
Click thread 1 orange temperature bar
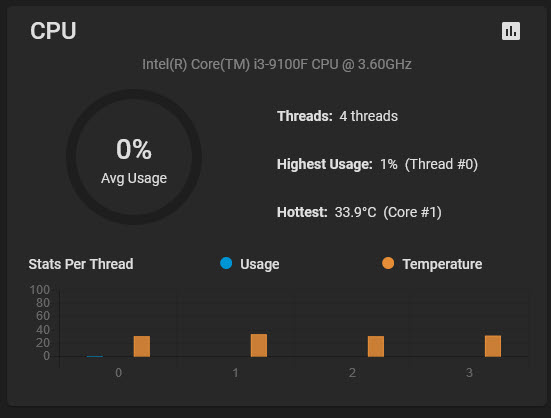259,345
